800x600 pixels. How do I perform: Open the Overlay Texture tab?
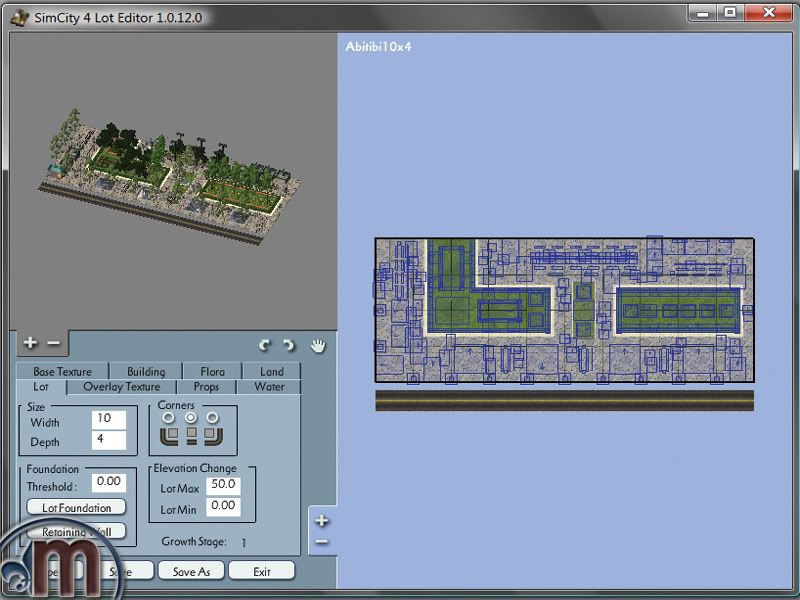click(121, 387)
